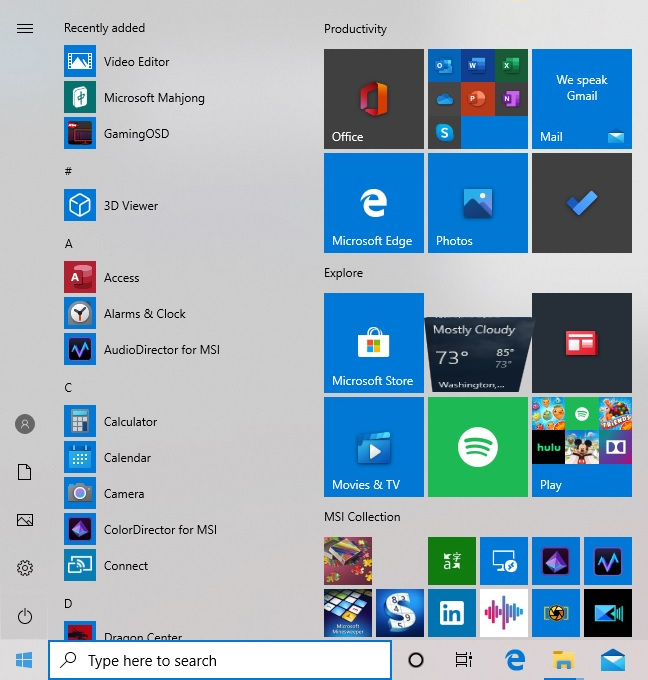Viewport: 648px width, 680px height.
Task: Open the Power options button
Action: point(25,616)
